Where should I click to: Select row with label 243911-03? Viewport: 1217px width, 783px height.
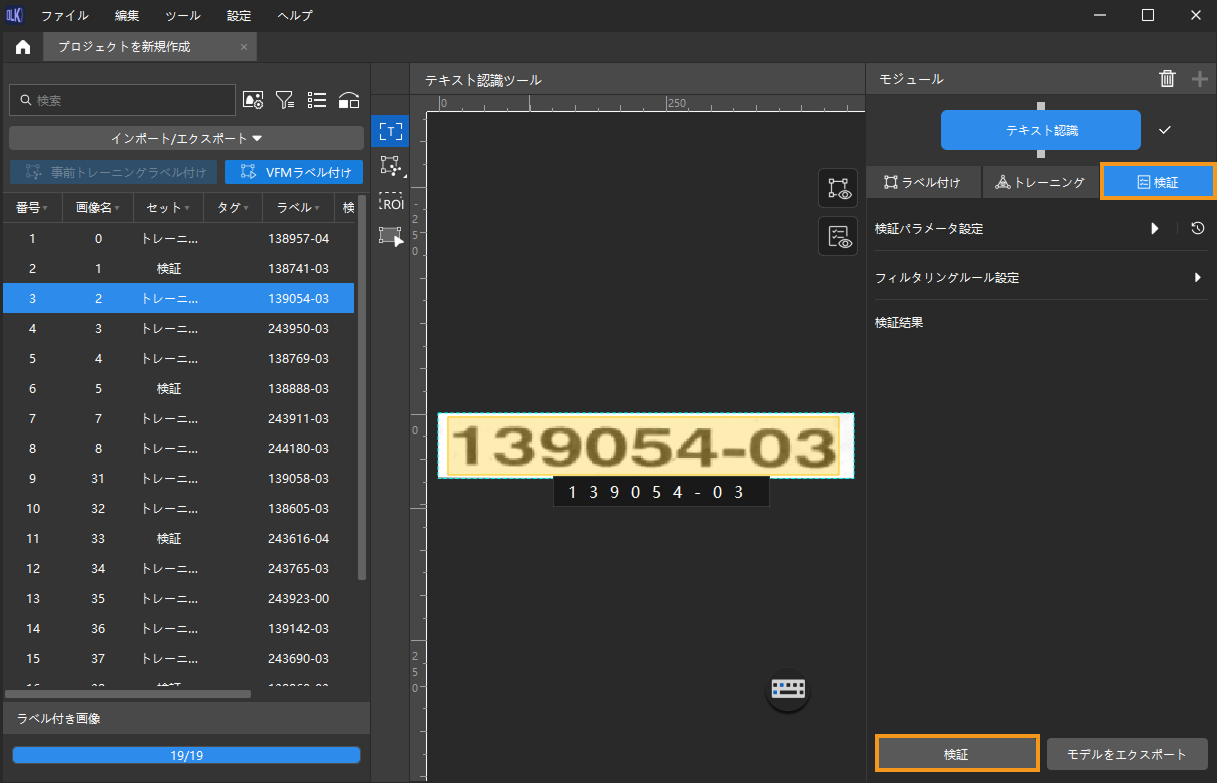(x=178, y=418)
